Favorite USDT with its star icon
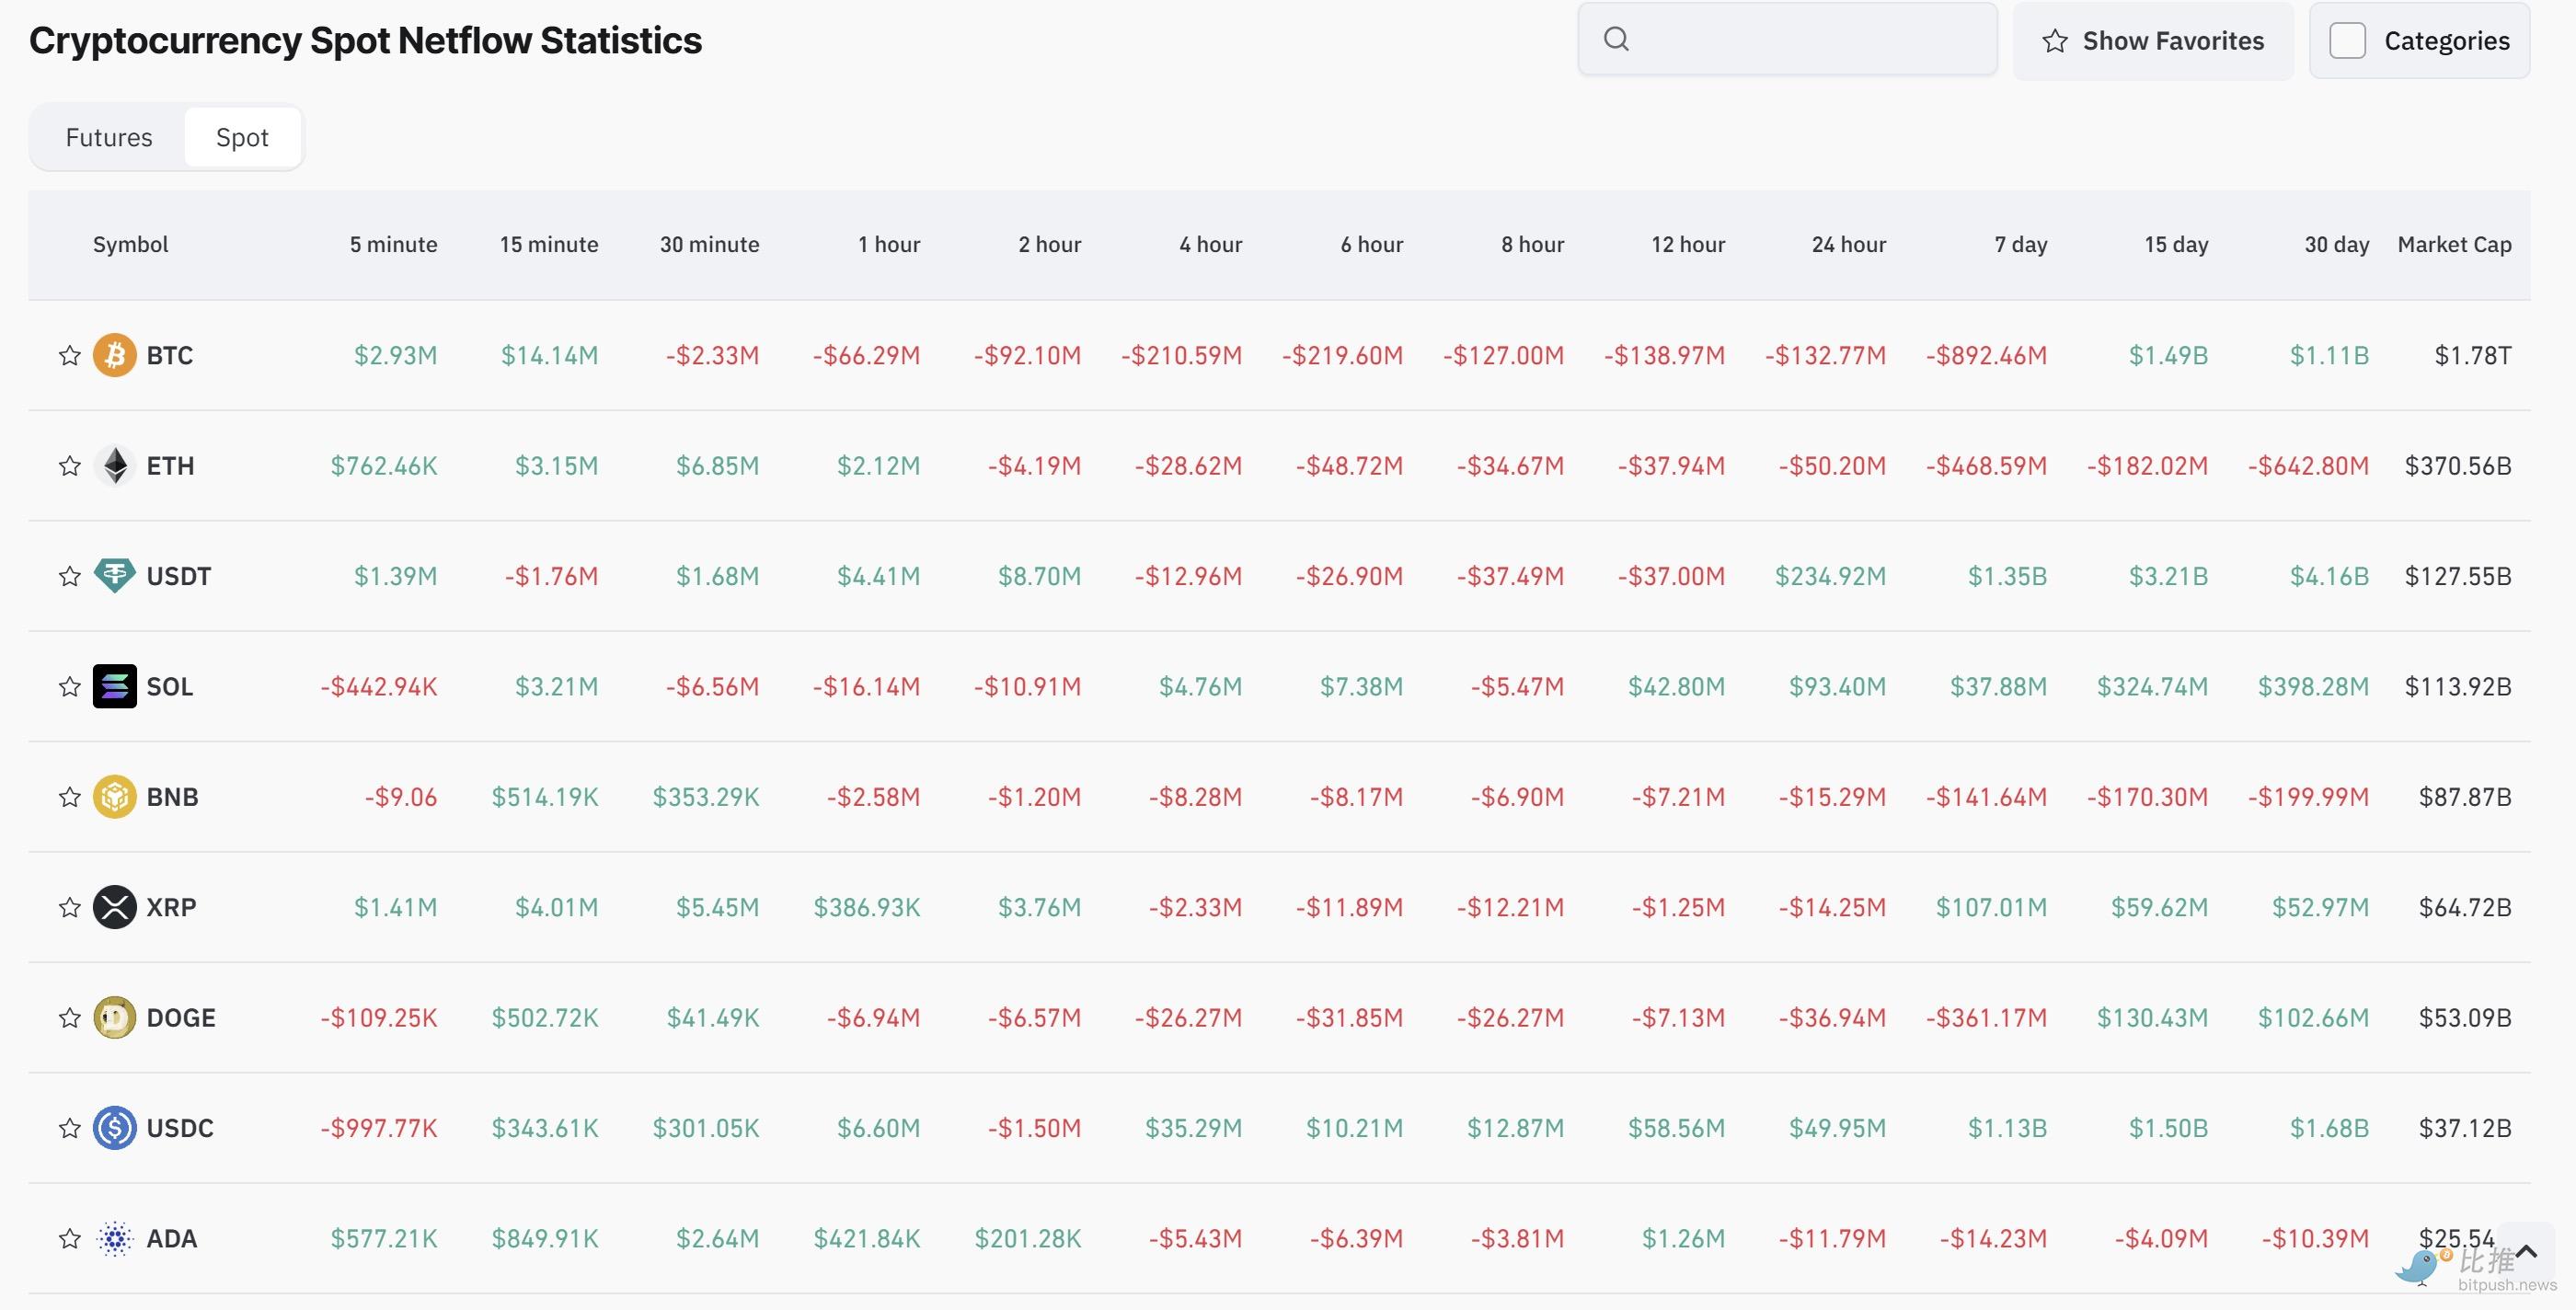This screenshot has width=2576, height=1310. click(x=69, y=576)
